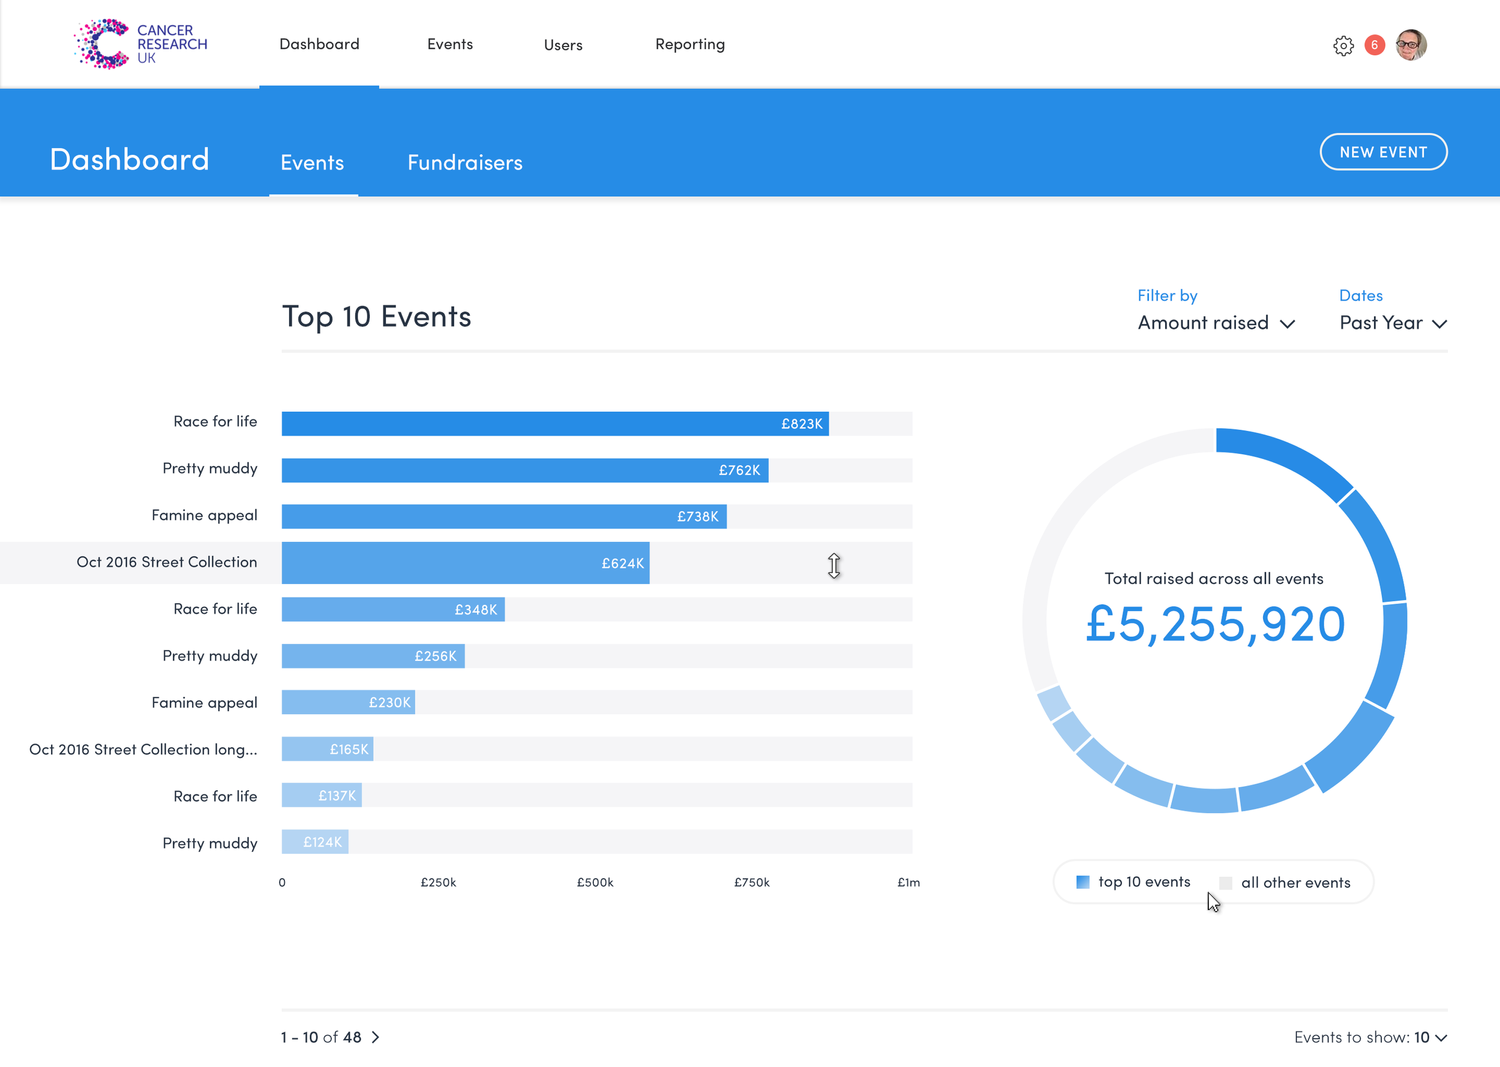The height and width of the screenshot is (1067, 1500).
Task: Open the 'Events to show: 10' dropdown
Action: [x=1371, y=1037]
